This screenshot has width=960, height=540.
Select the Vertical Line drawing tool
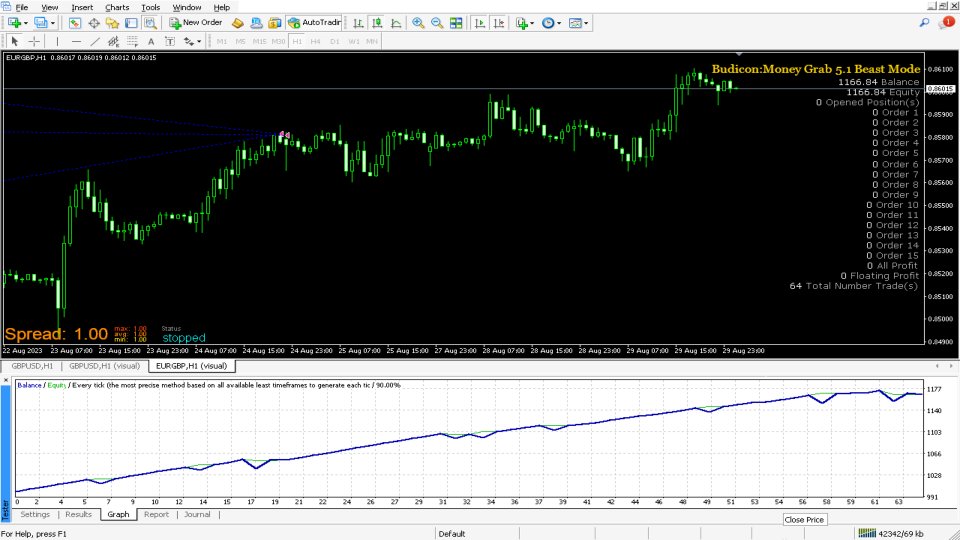click(x=57, y=41)
